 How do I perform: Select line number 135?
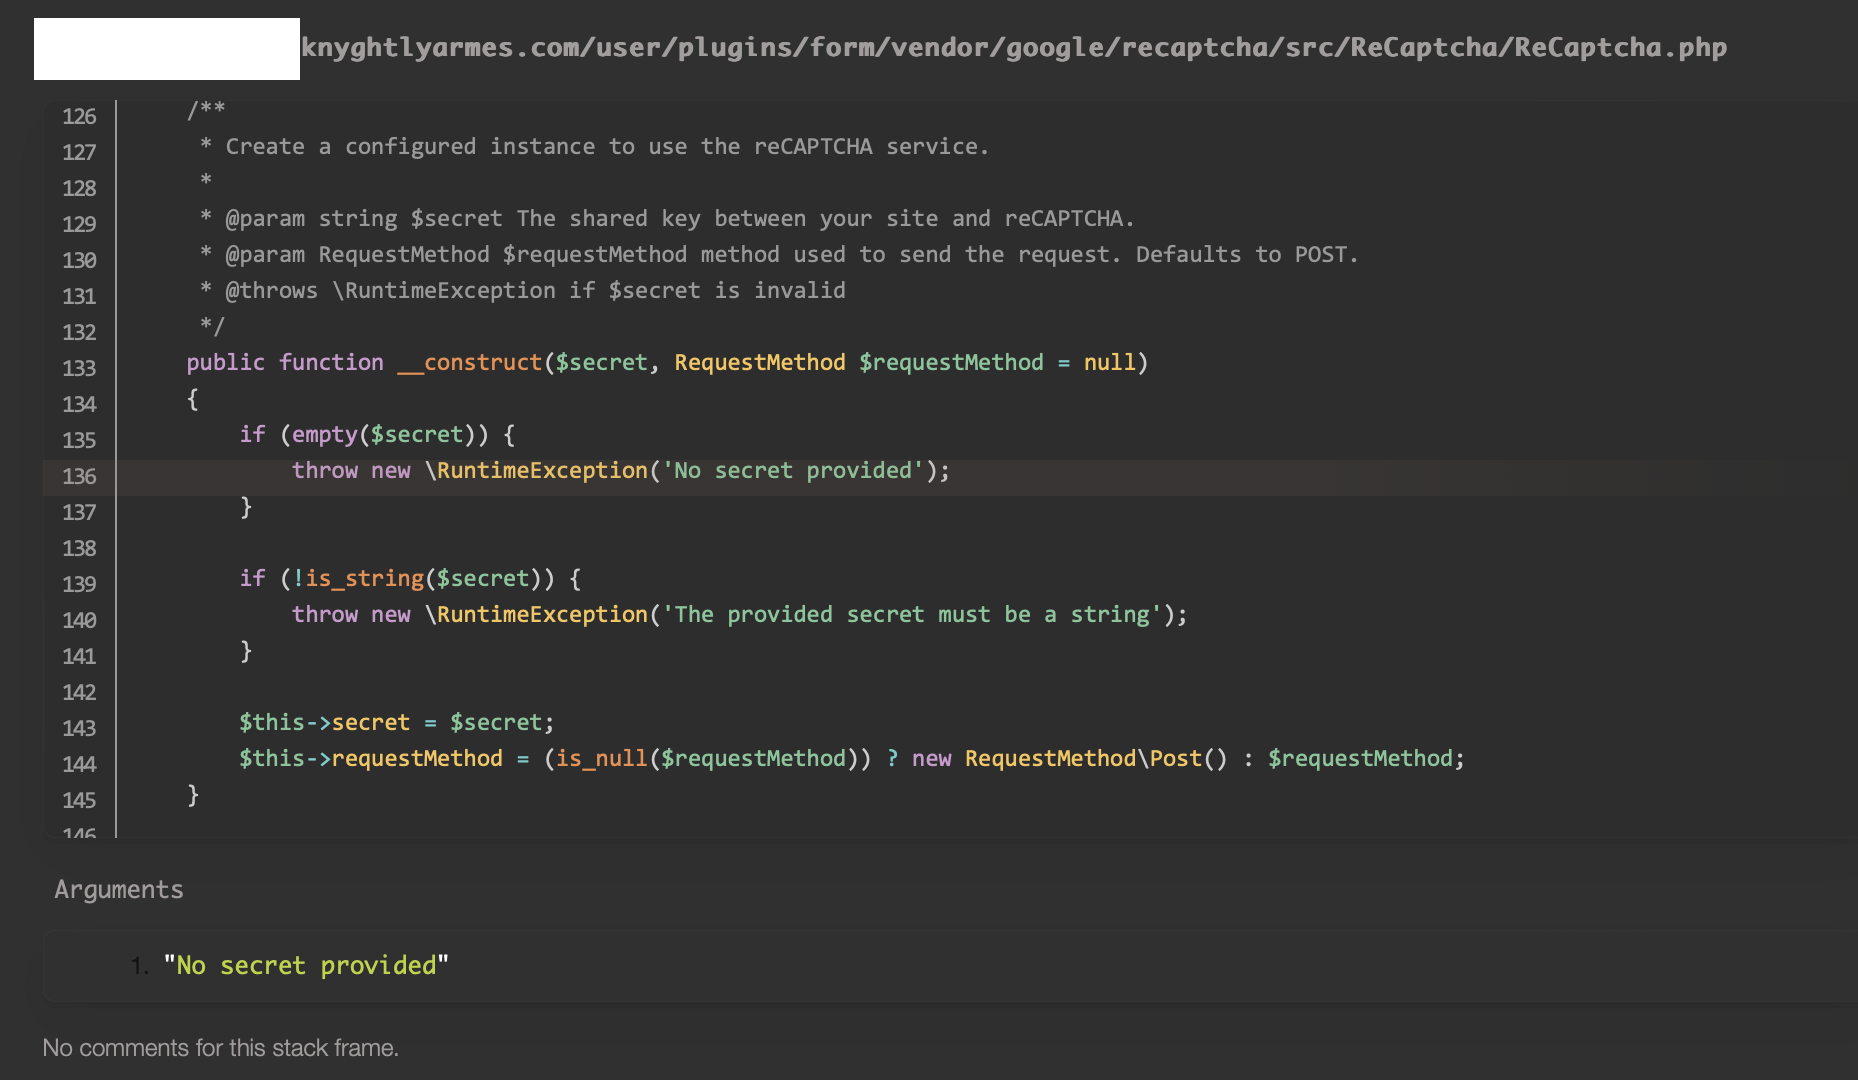tap(79, 440)
